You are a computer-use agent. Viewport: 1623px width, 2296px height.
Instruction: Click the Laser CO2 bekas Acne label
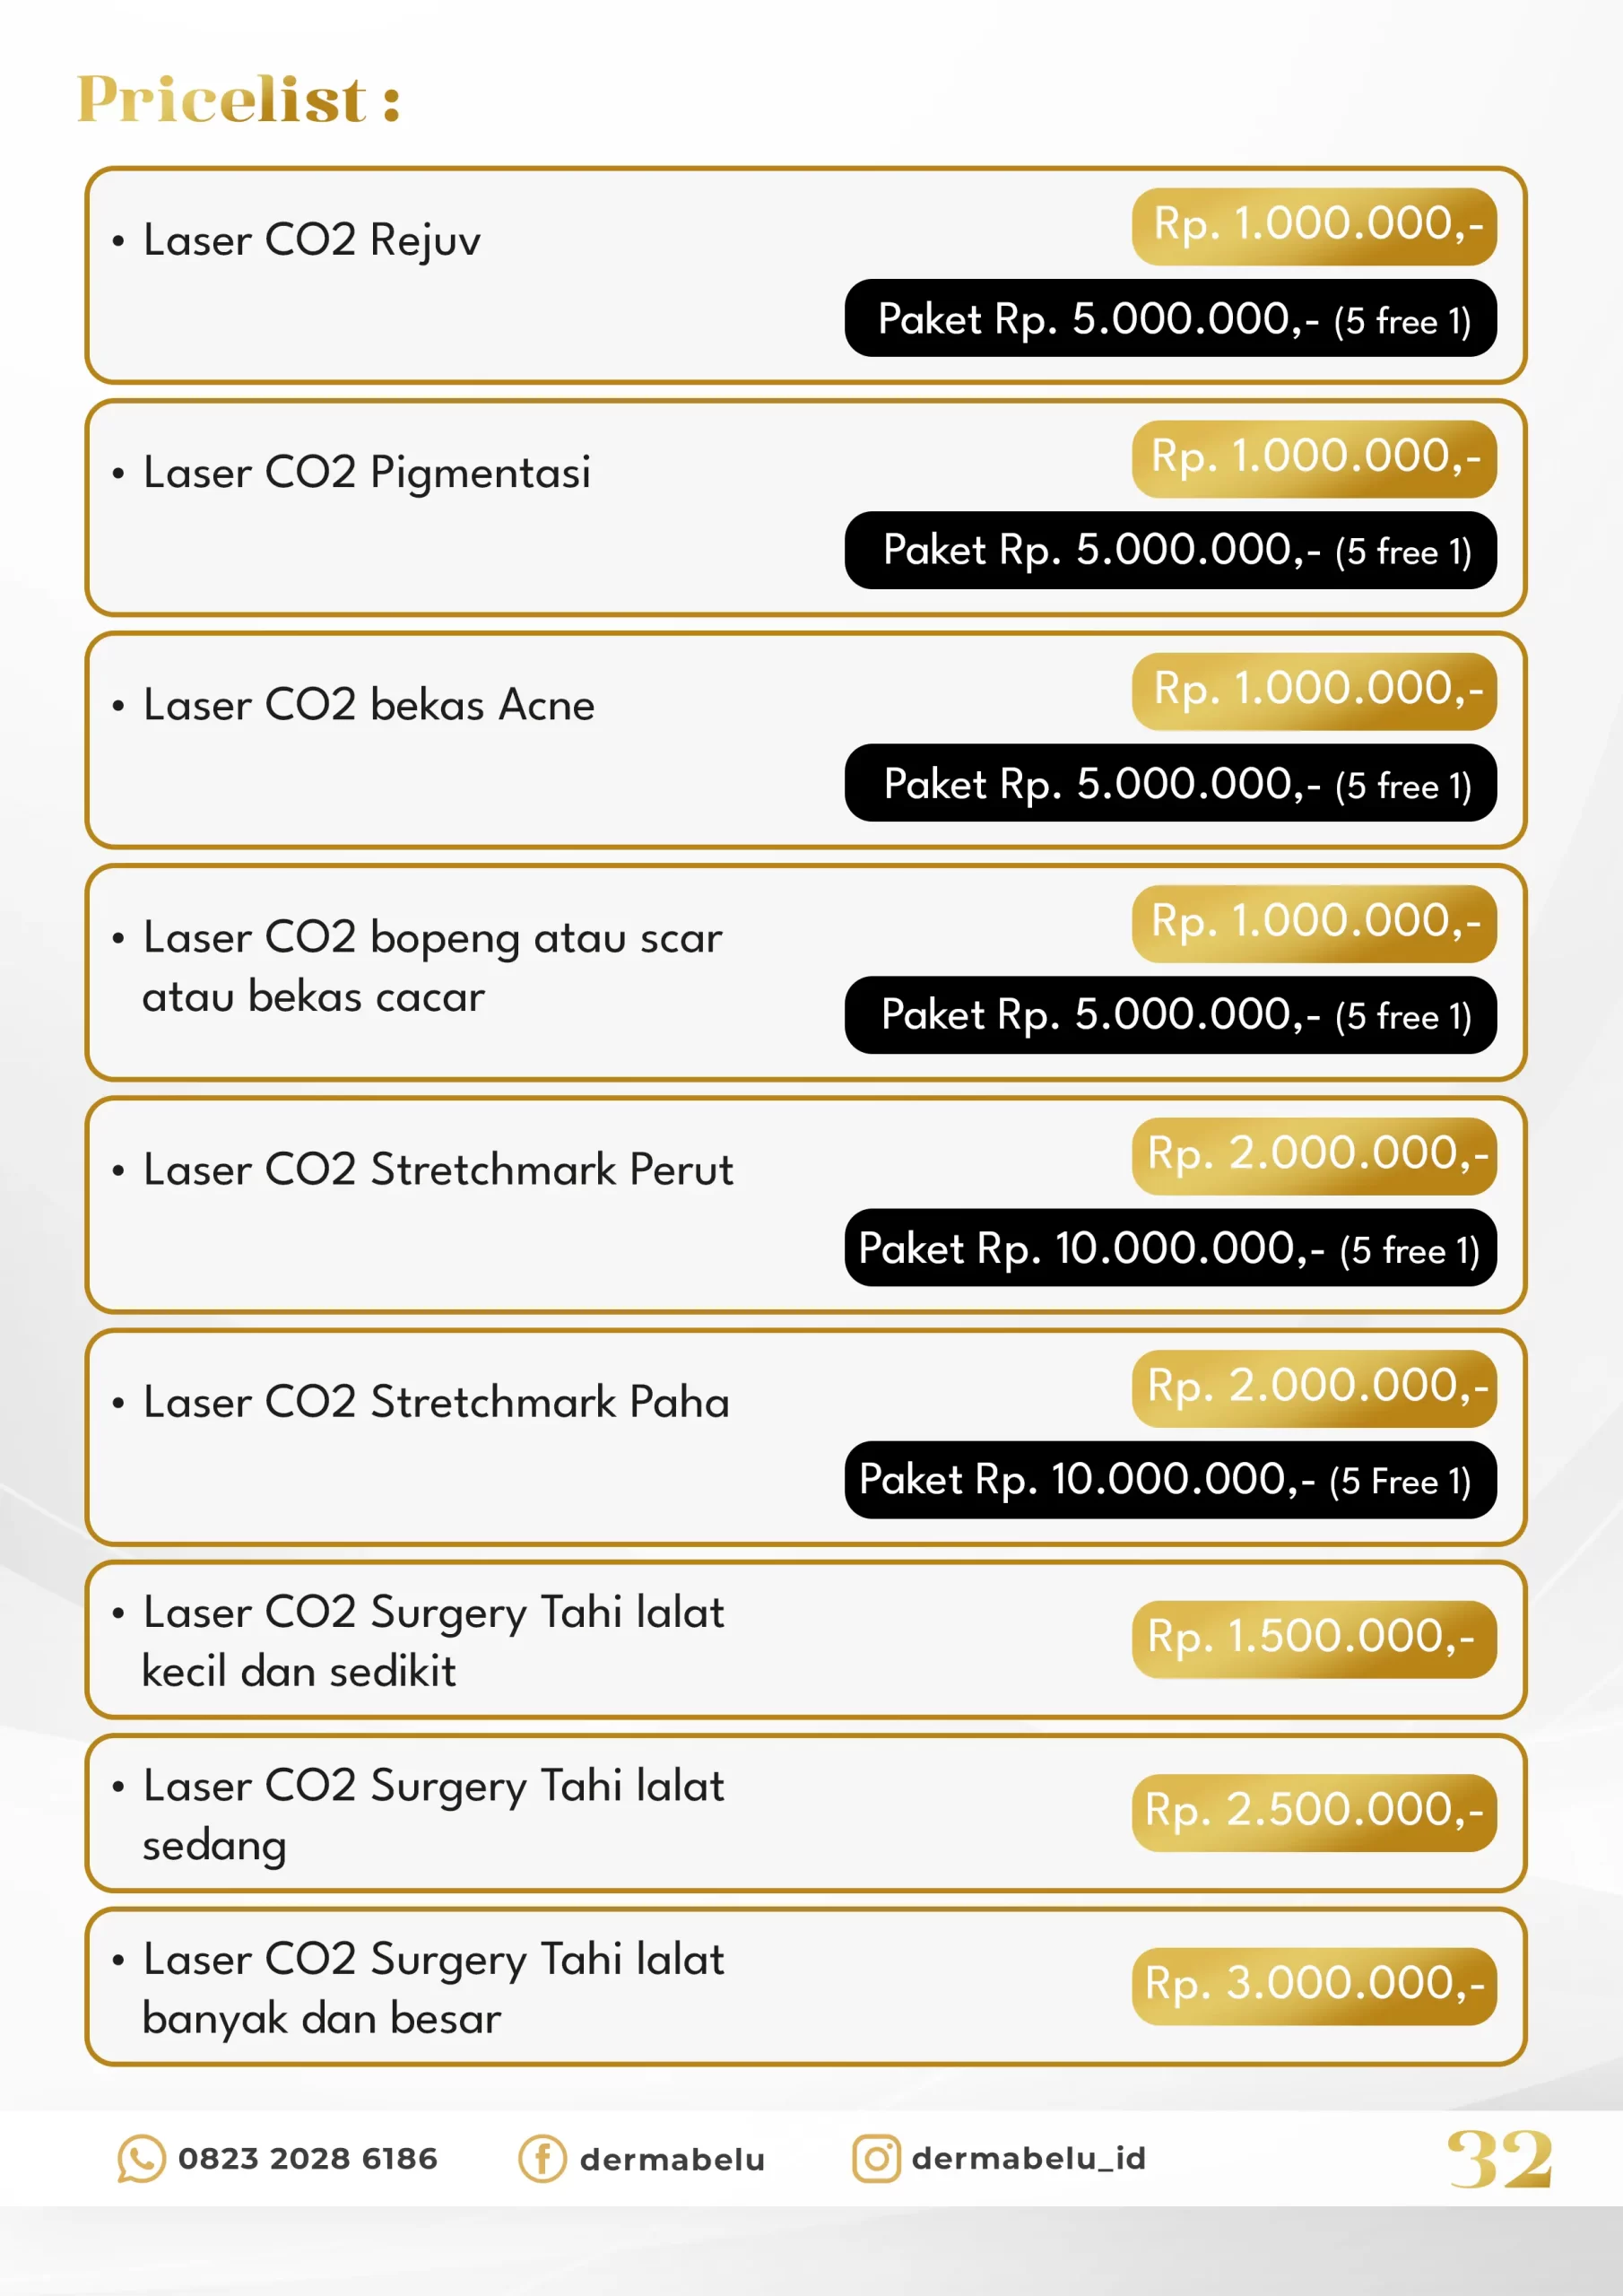(x=369, y=705)
